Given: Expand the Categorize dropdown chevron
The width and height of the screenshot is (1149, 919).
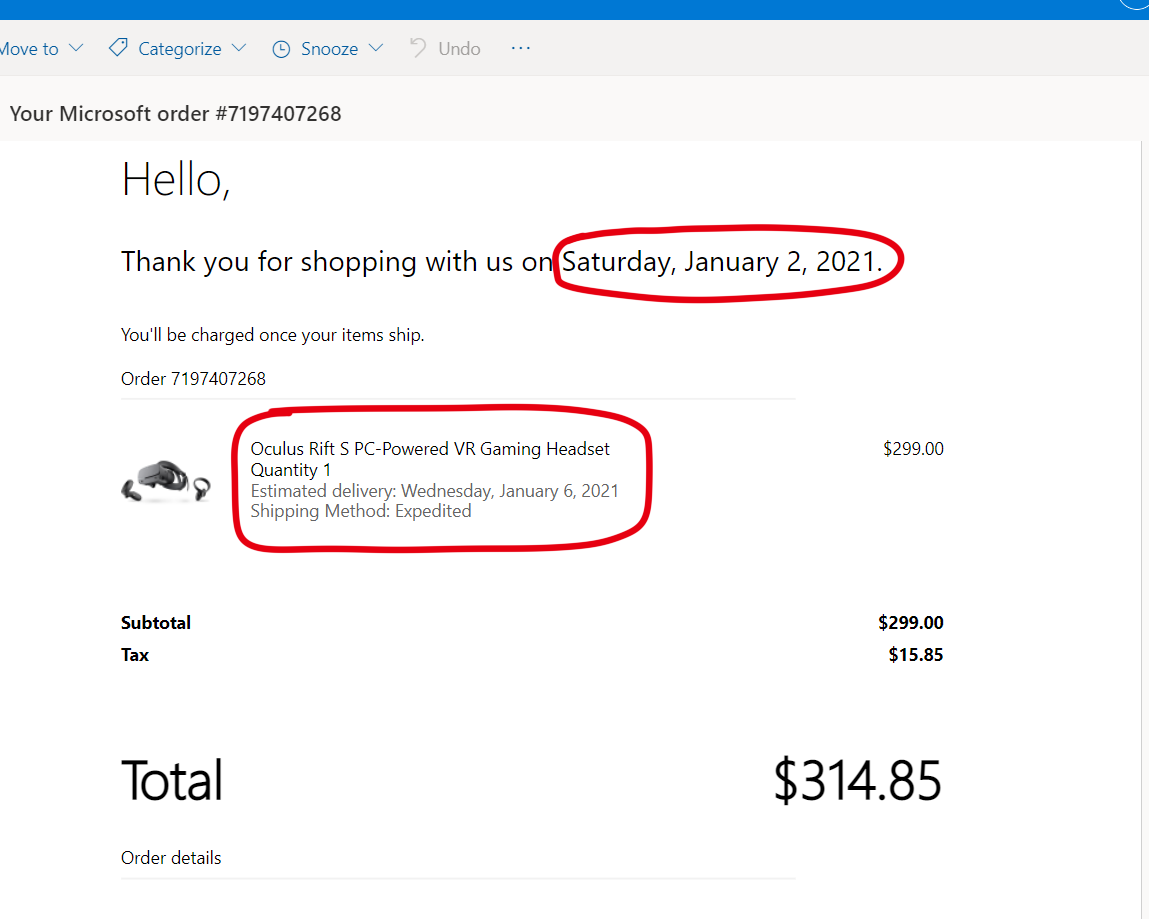Looking at the screenshot, I should click(x=239, y=48).
